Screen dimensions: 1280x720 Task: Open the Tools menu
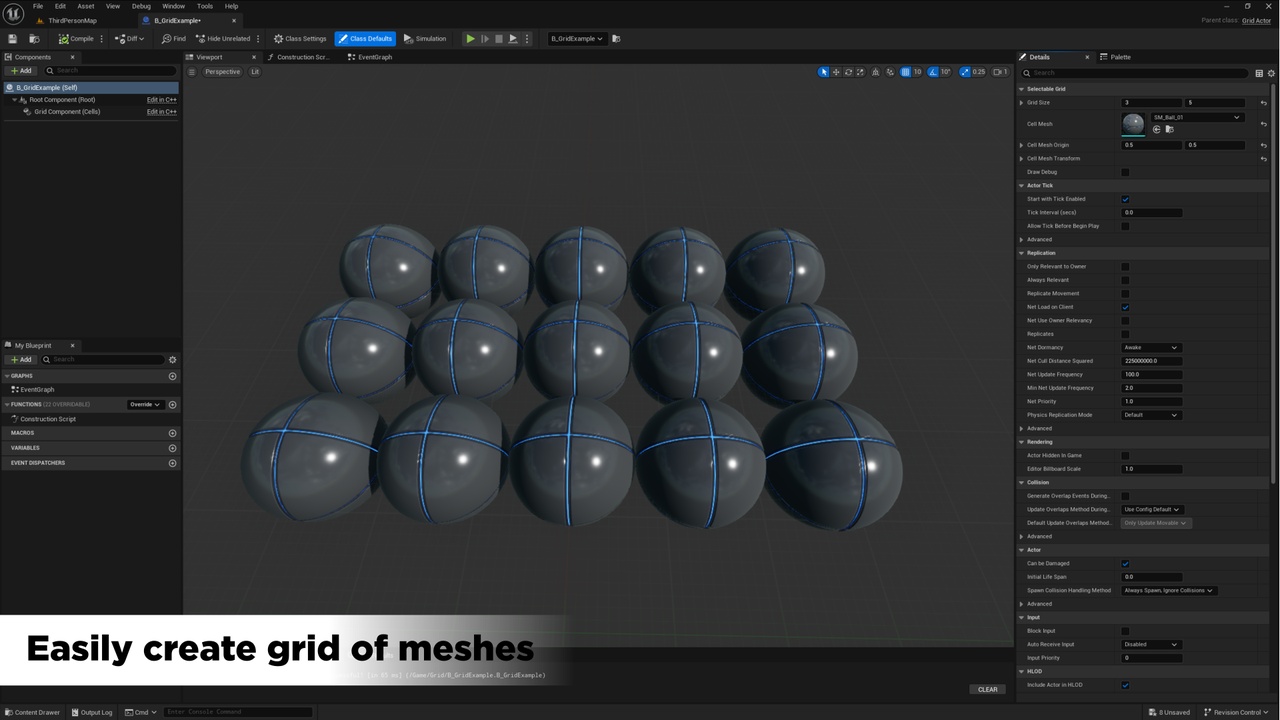(x=204, y=6)
